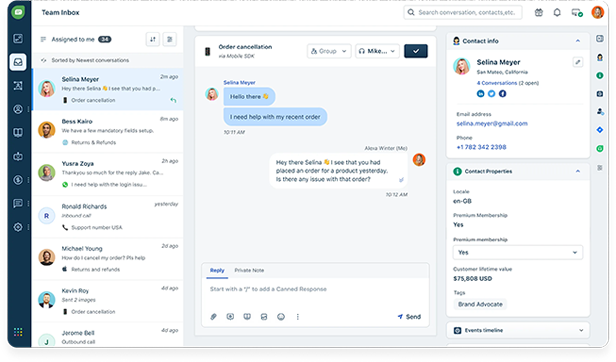
Task: Collapse the Contact info panel
Action: click(578, 41)
